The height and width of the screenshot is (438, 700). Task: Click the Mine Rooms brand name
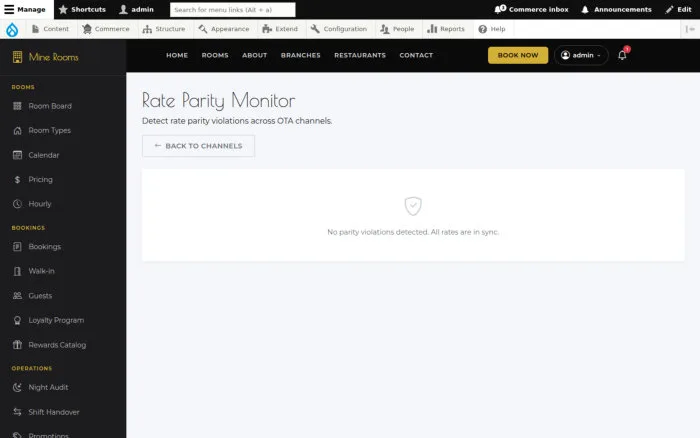pyautogui.click(x=54, y=57)
